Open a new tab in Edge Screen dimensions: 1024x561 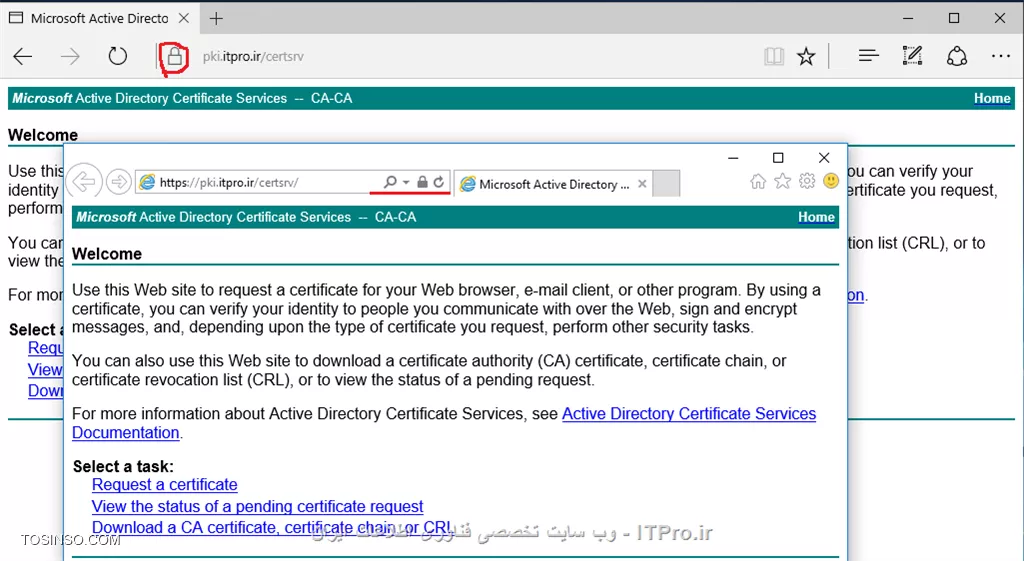216,18
